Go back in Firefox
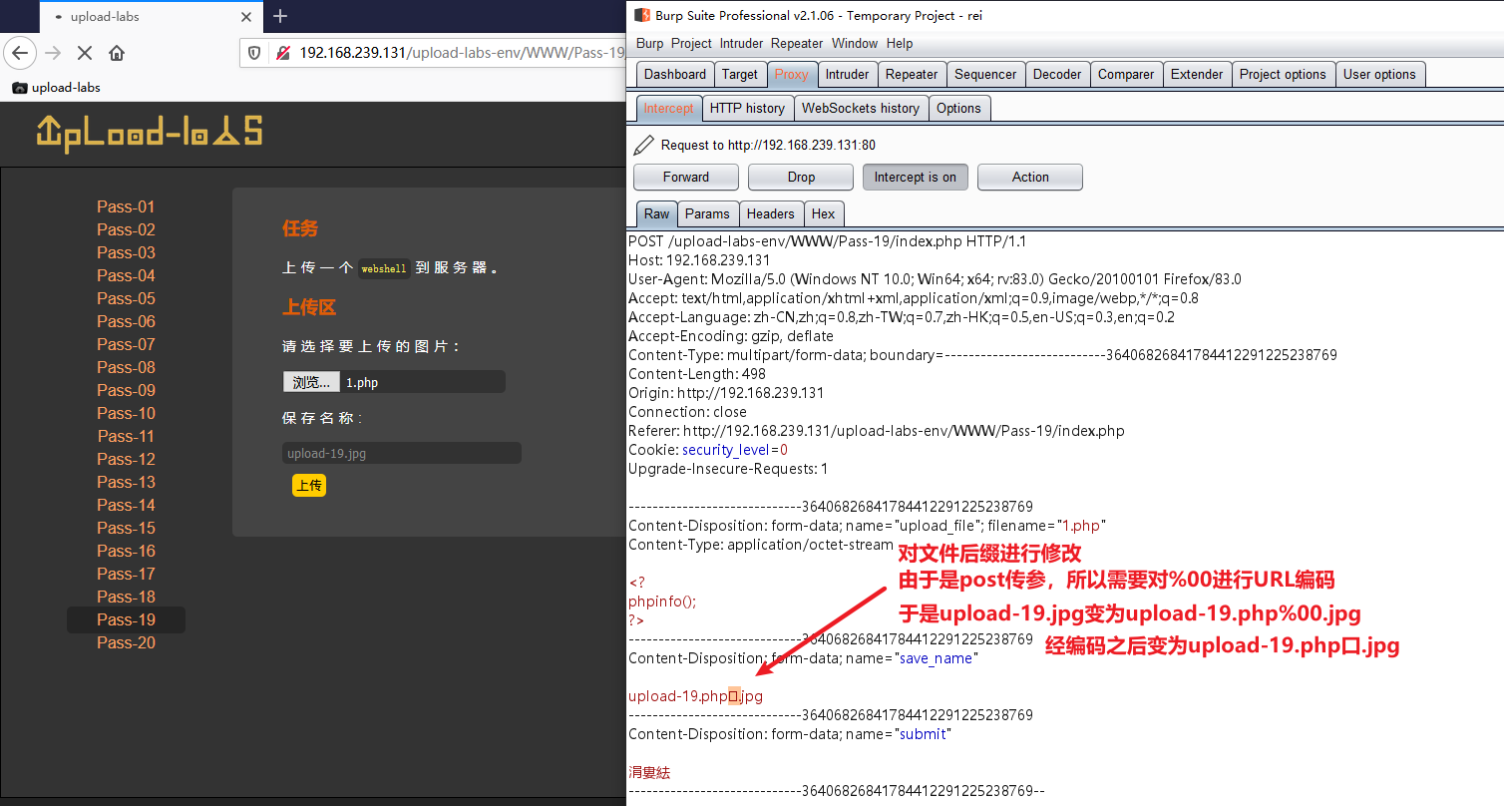The height and width of the screenshot is (806, 1504). coord(21,53)
